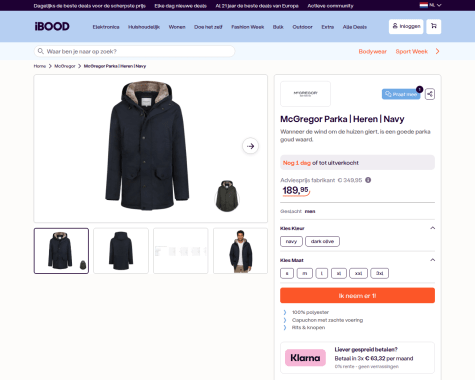The width and height of the screenshot is (475, 380).
Task: Select the navy color option
Action: [x=291, y=241]
